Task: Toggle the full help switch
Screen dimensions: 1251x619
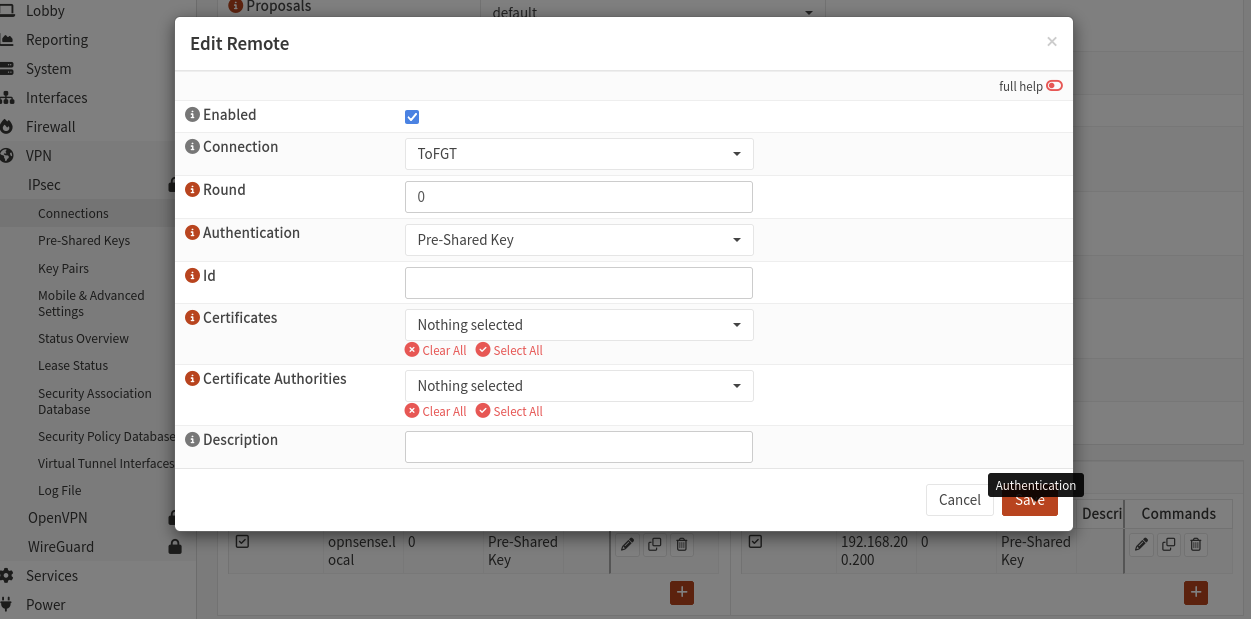Action: click(x=1054, y=86)
